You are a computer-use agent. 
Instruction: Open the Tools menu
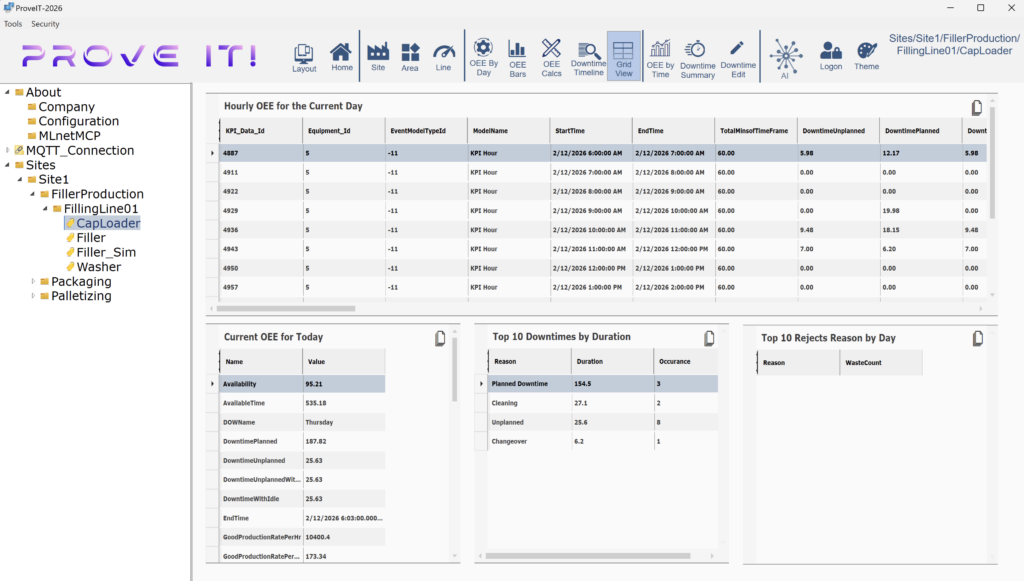pyautogui.click(x=12, y=23)
